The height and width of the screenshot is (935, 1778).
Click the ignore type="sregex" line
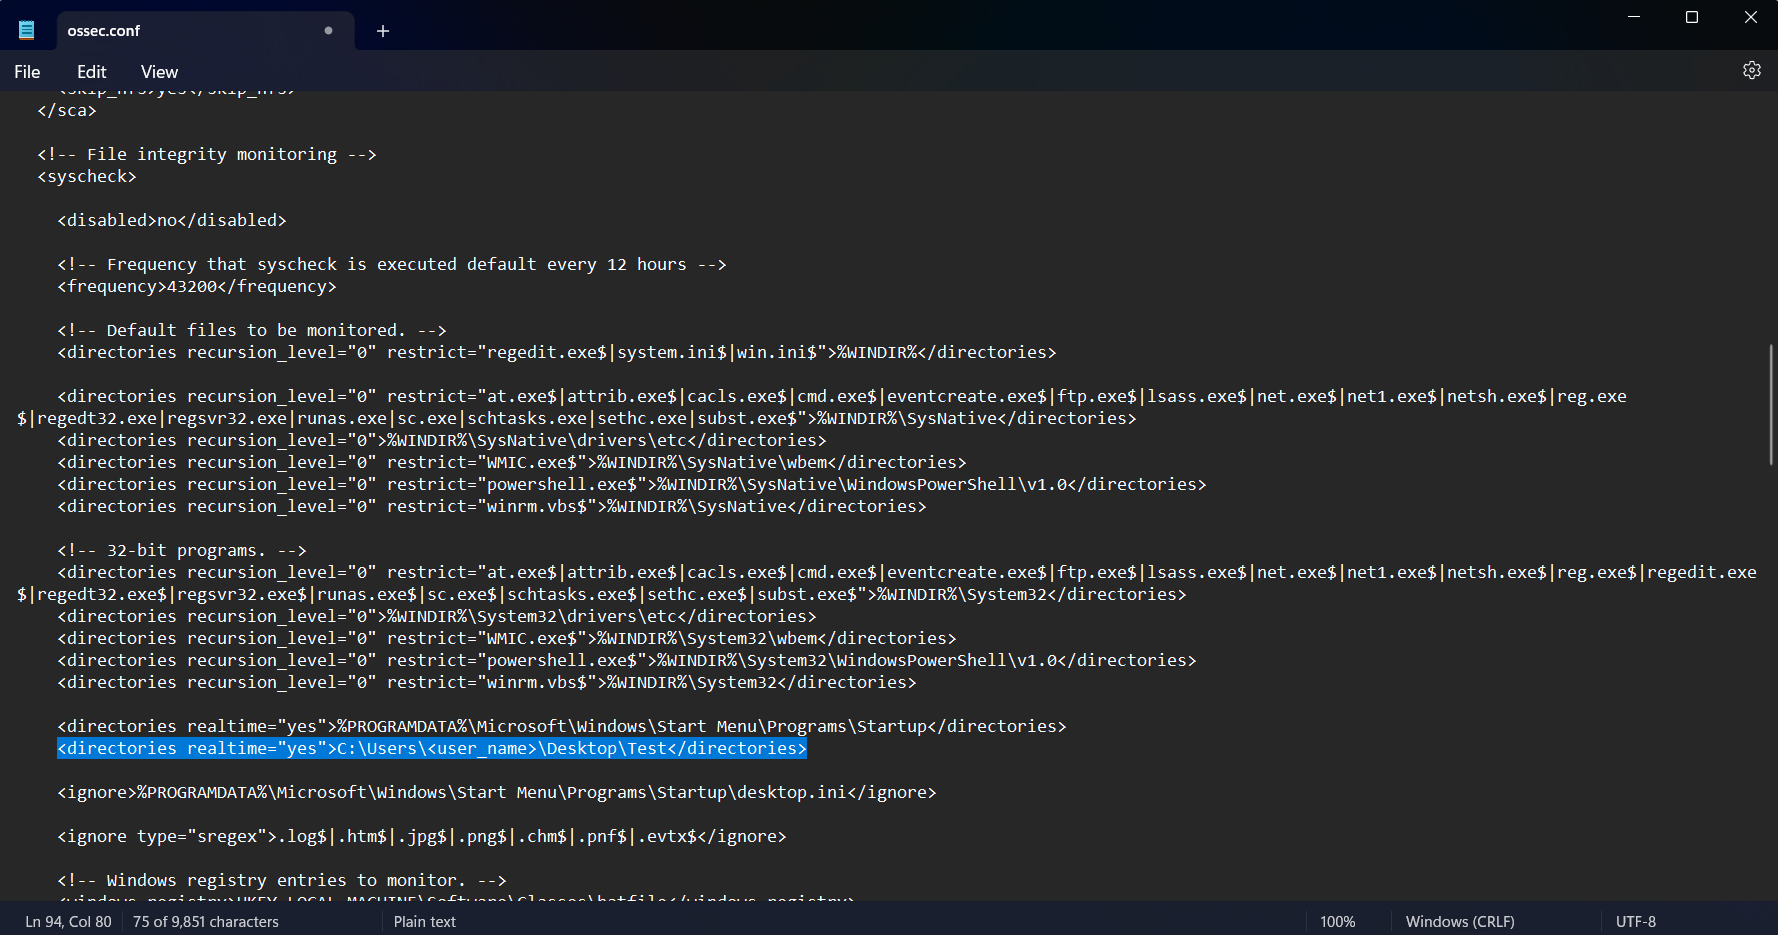422,836
